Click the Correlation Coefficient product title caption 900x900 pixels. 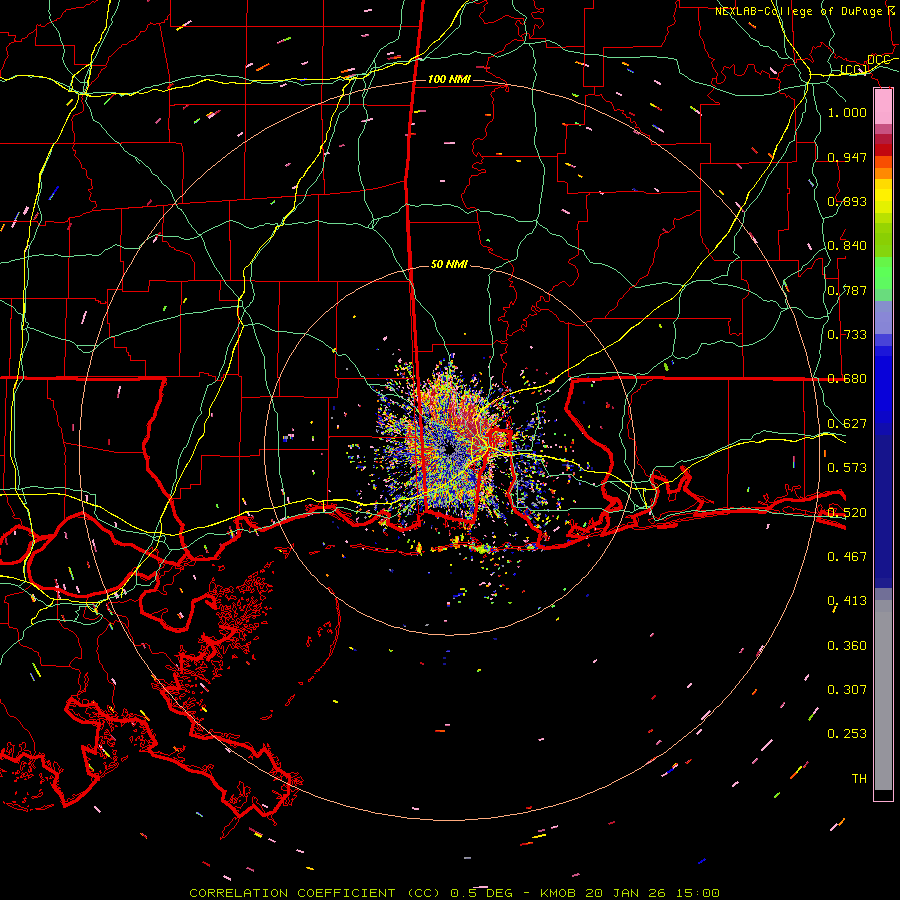[x=454, y=893]
